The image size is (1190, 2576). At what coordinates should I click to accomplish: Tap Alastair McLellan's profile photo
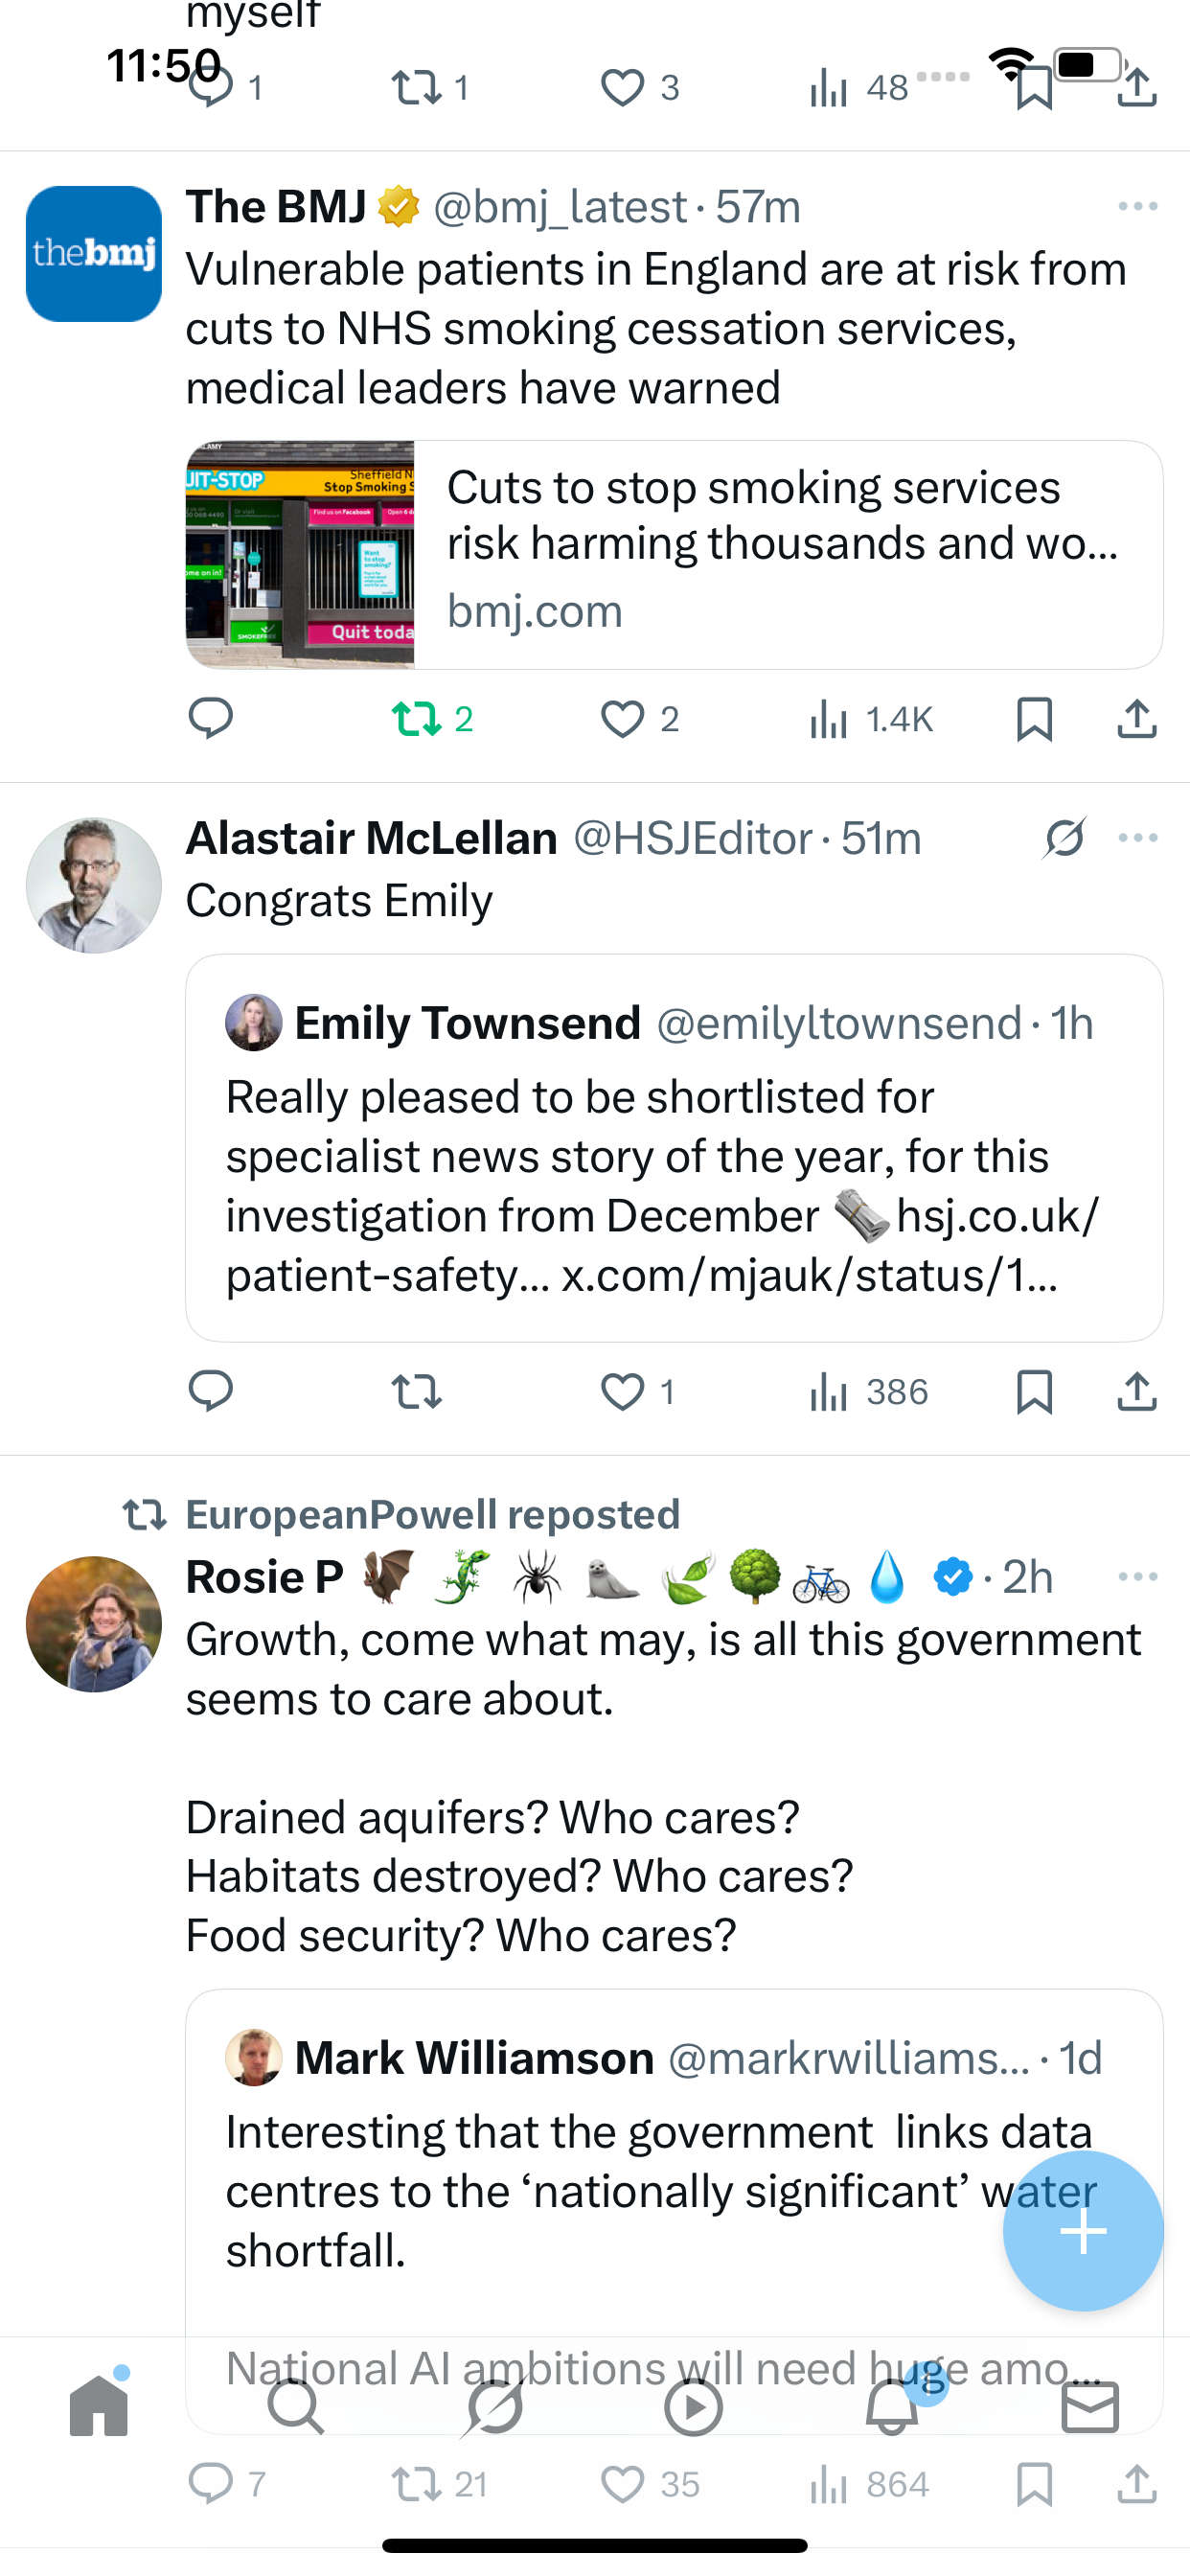click(94, 885)
